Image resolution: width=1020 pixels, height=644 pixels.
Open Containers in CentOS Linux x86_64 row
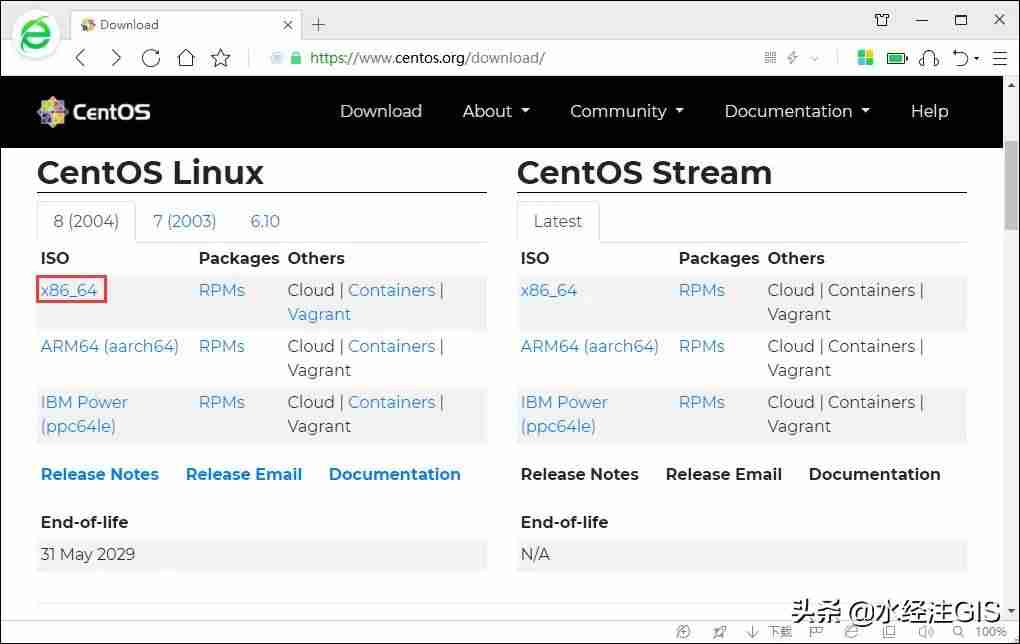click(392, 290)
